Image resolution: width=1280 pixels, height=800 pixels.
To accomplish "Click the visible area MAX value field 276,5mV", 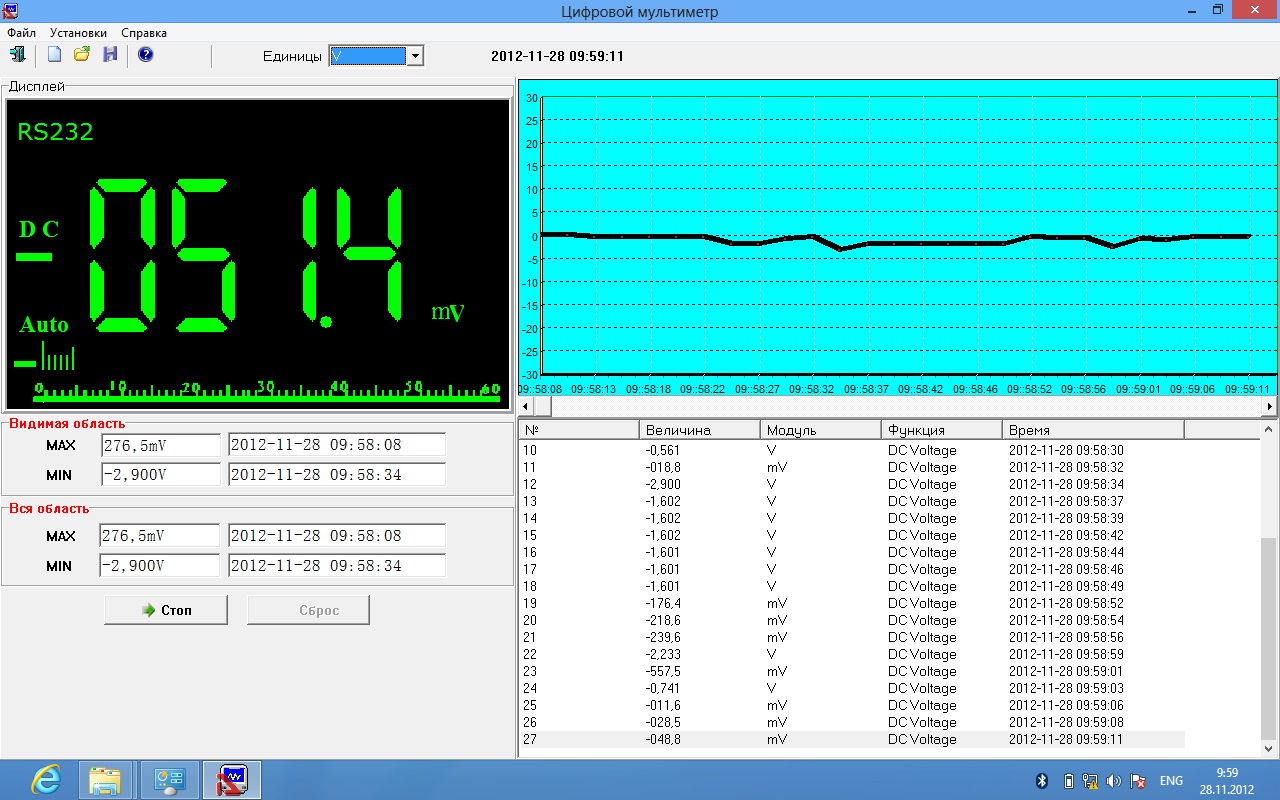I will coord(161,445).
